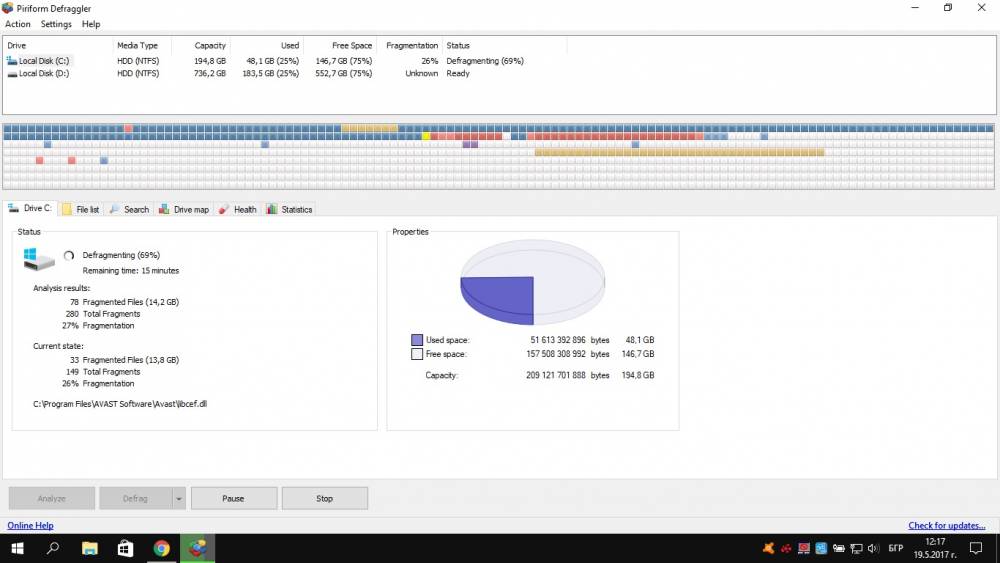The height and width of the screenshot is (563, 1000).
Task: Click Defraggler taskbar icon
Action: click(x=198, y=548)
